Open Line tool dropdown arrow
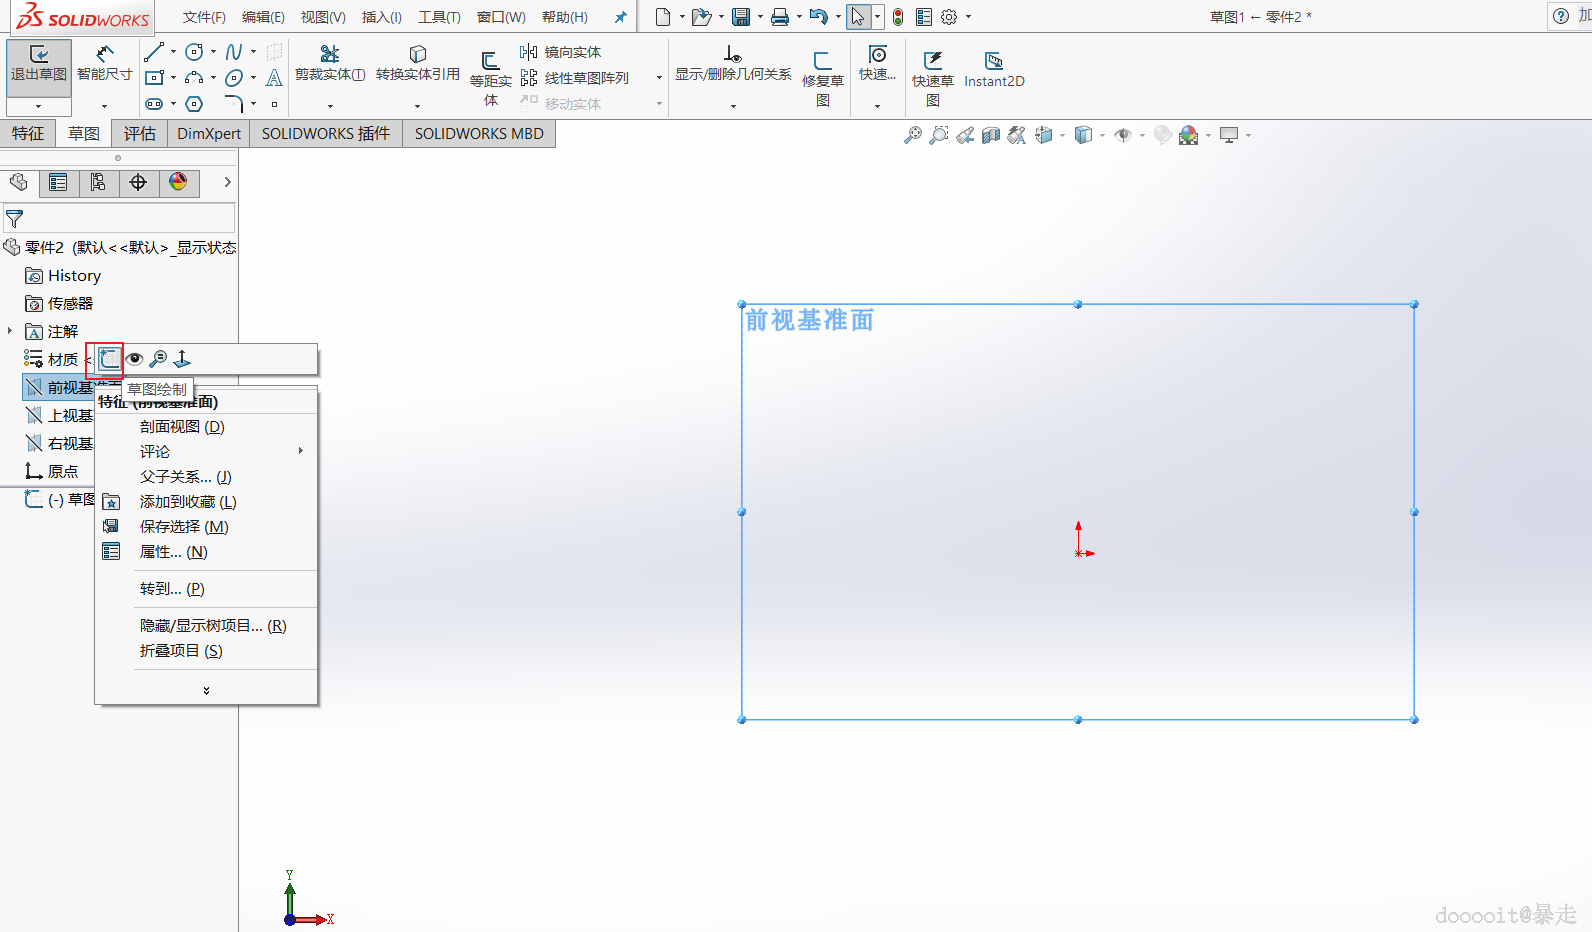1592x932 pixels. pyautogui.click(x=173, y=52)
